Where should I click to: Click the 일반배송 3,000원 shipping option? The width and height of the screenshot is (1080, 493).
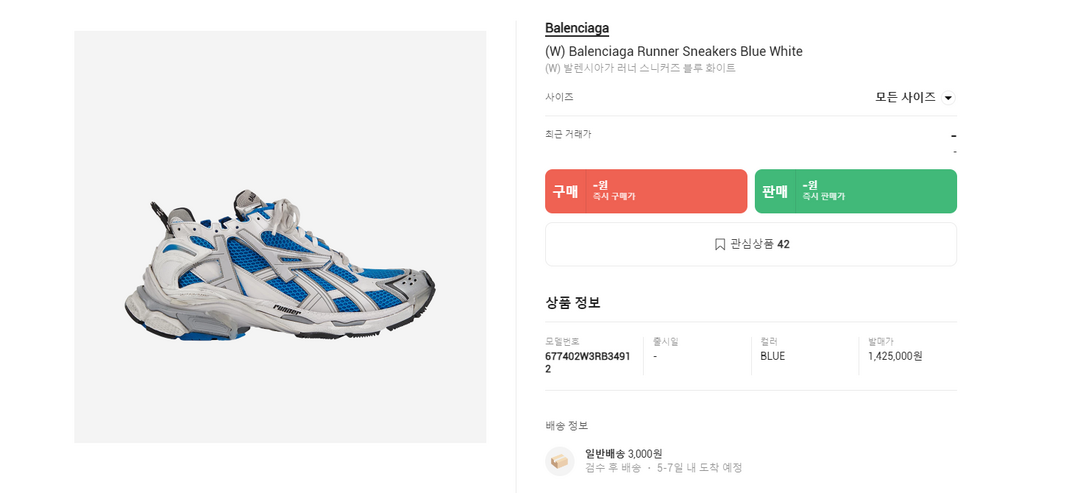coord(623,453)
